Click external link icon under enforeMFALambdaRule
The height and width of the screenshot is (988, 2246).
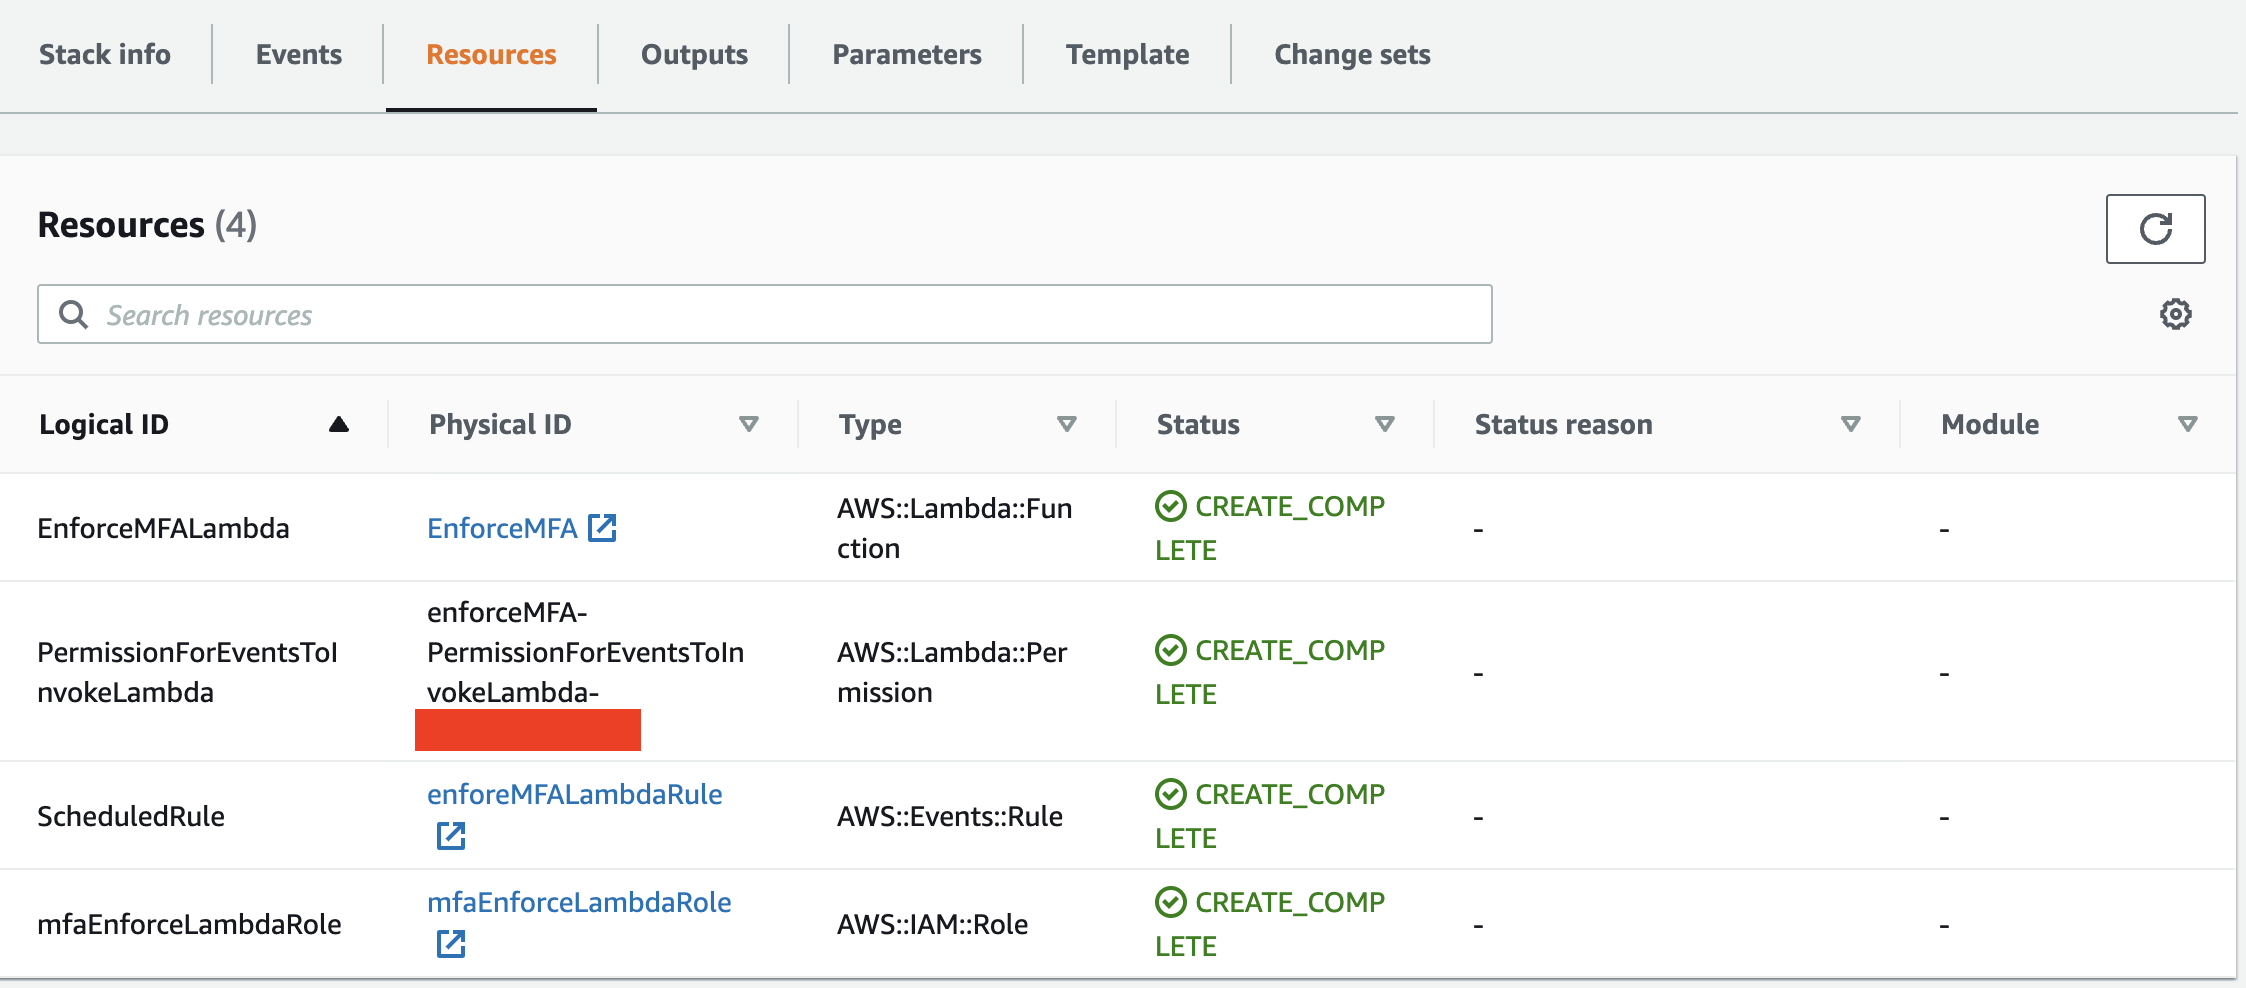tap(451, 836)
